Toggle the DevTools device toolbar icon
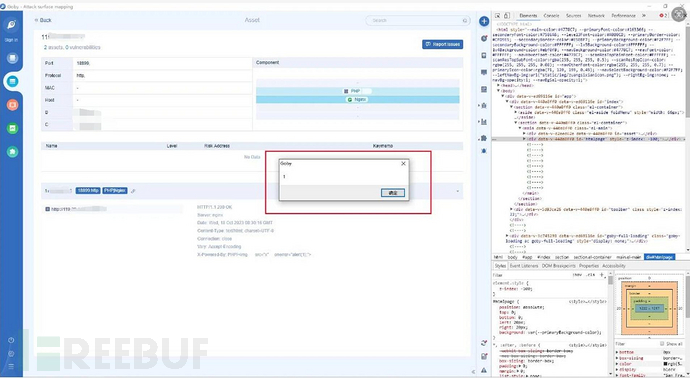Viewport: 690px width, 378px height. [507, 15]
